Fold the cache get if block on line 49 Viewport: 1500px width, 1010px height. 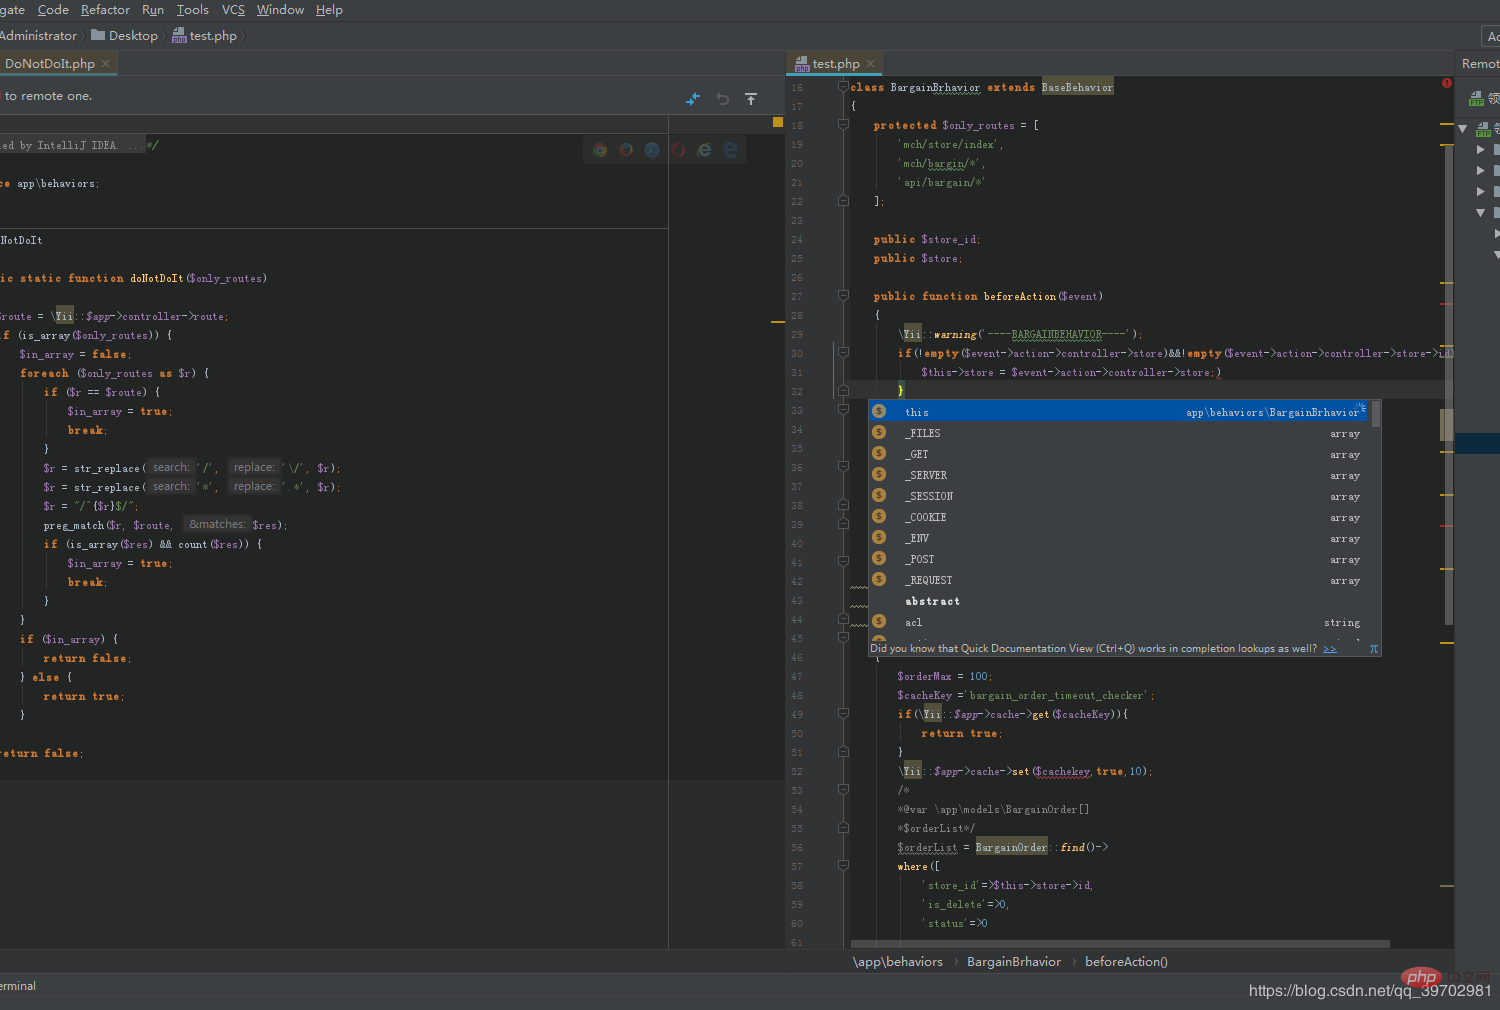843,714
